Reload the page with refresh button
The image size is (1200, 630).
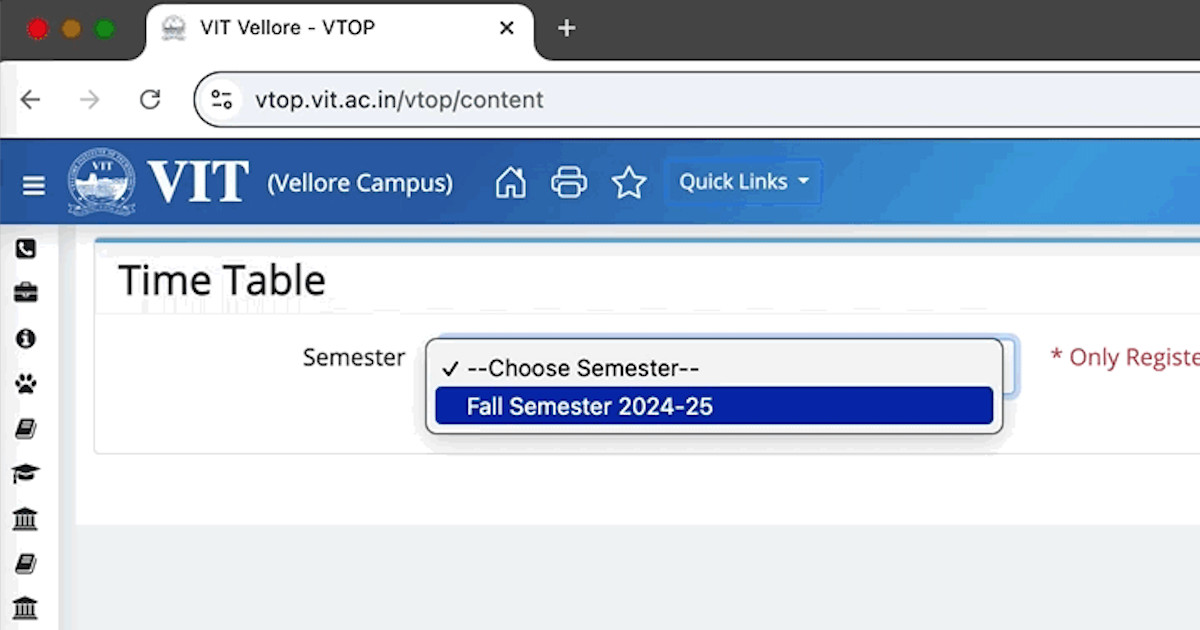point(150,99)
